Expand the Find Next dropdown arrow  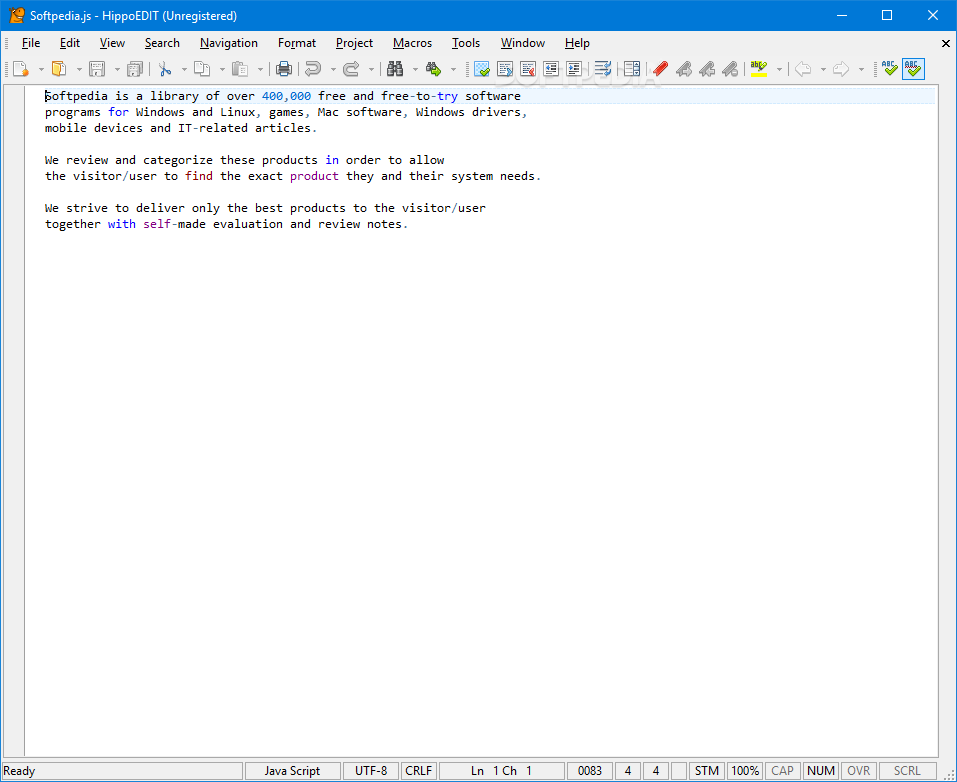click(x=453, y=70)
